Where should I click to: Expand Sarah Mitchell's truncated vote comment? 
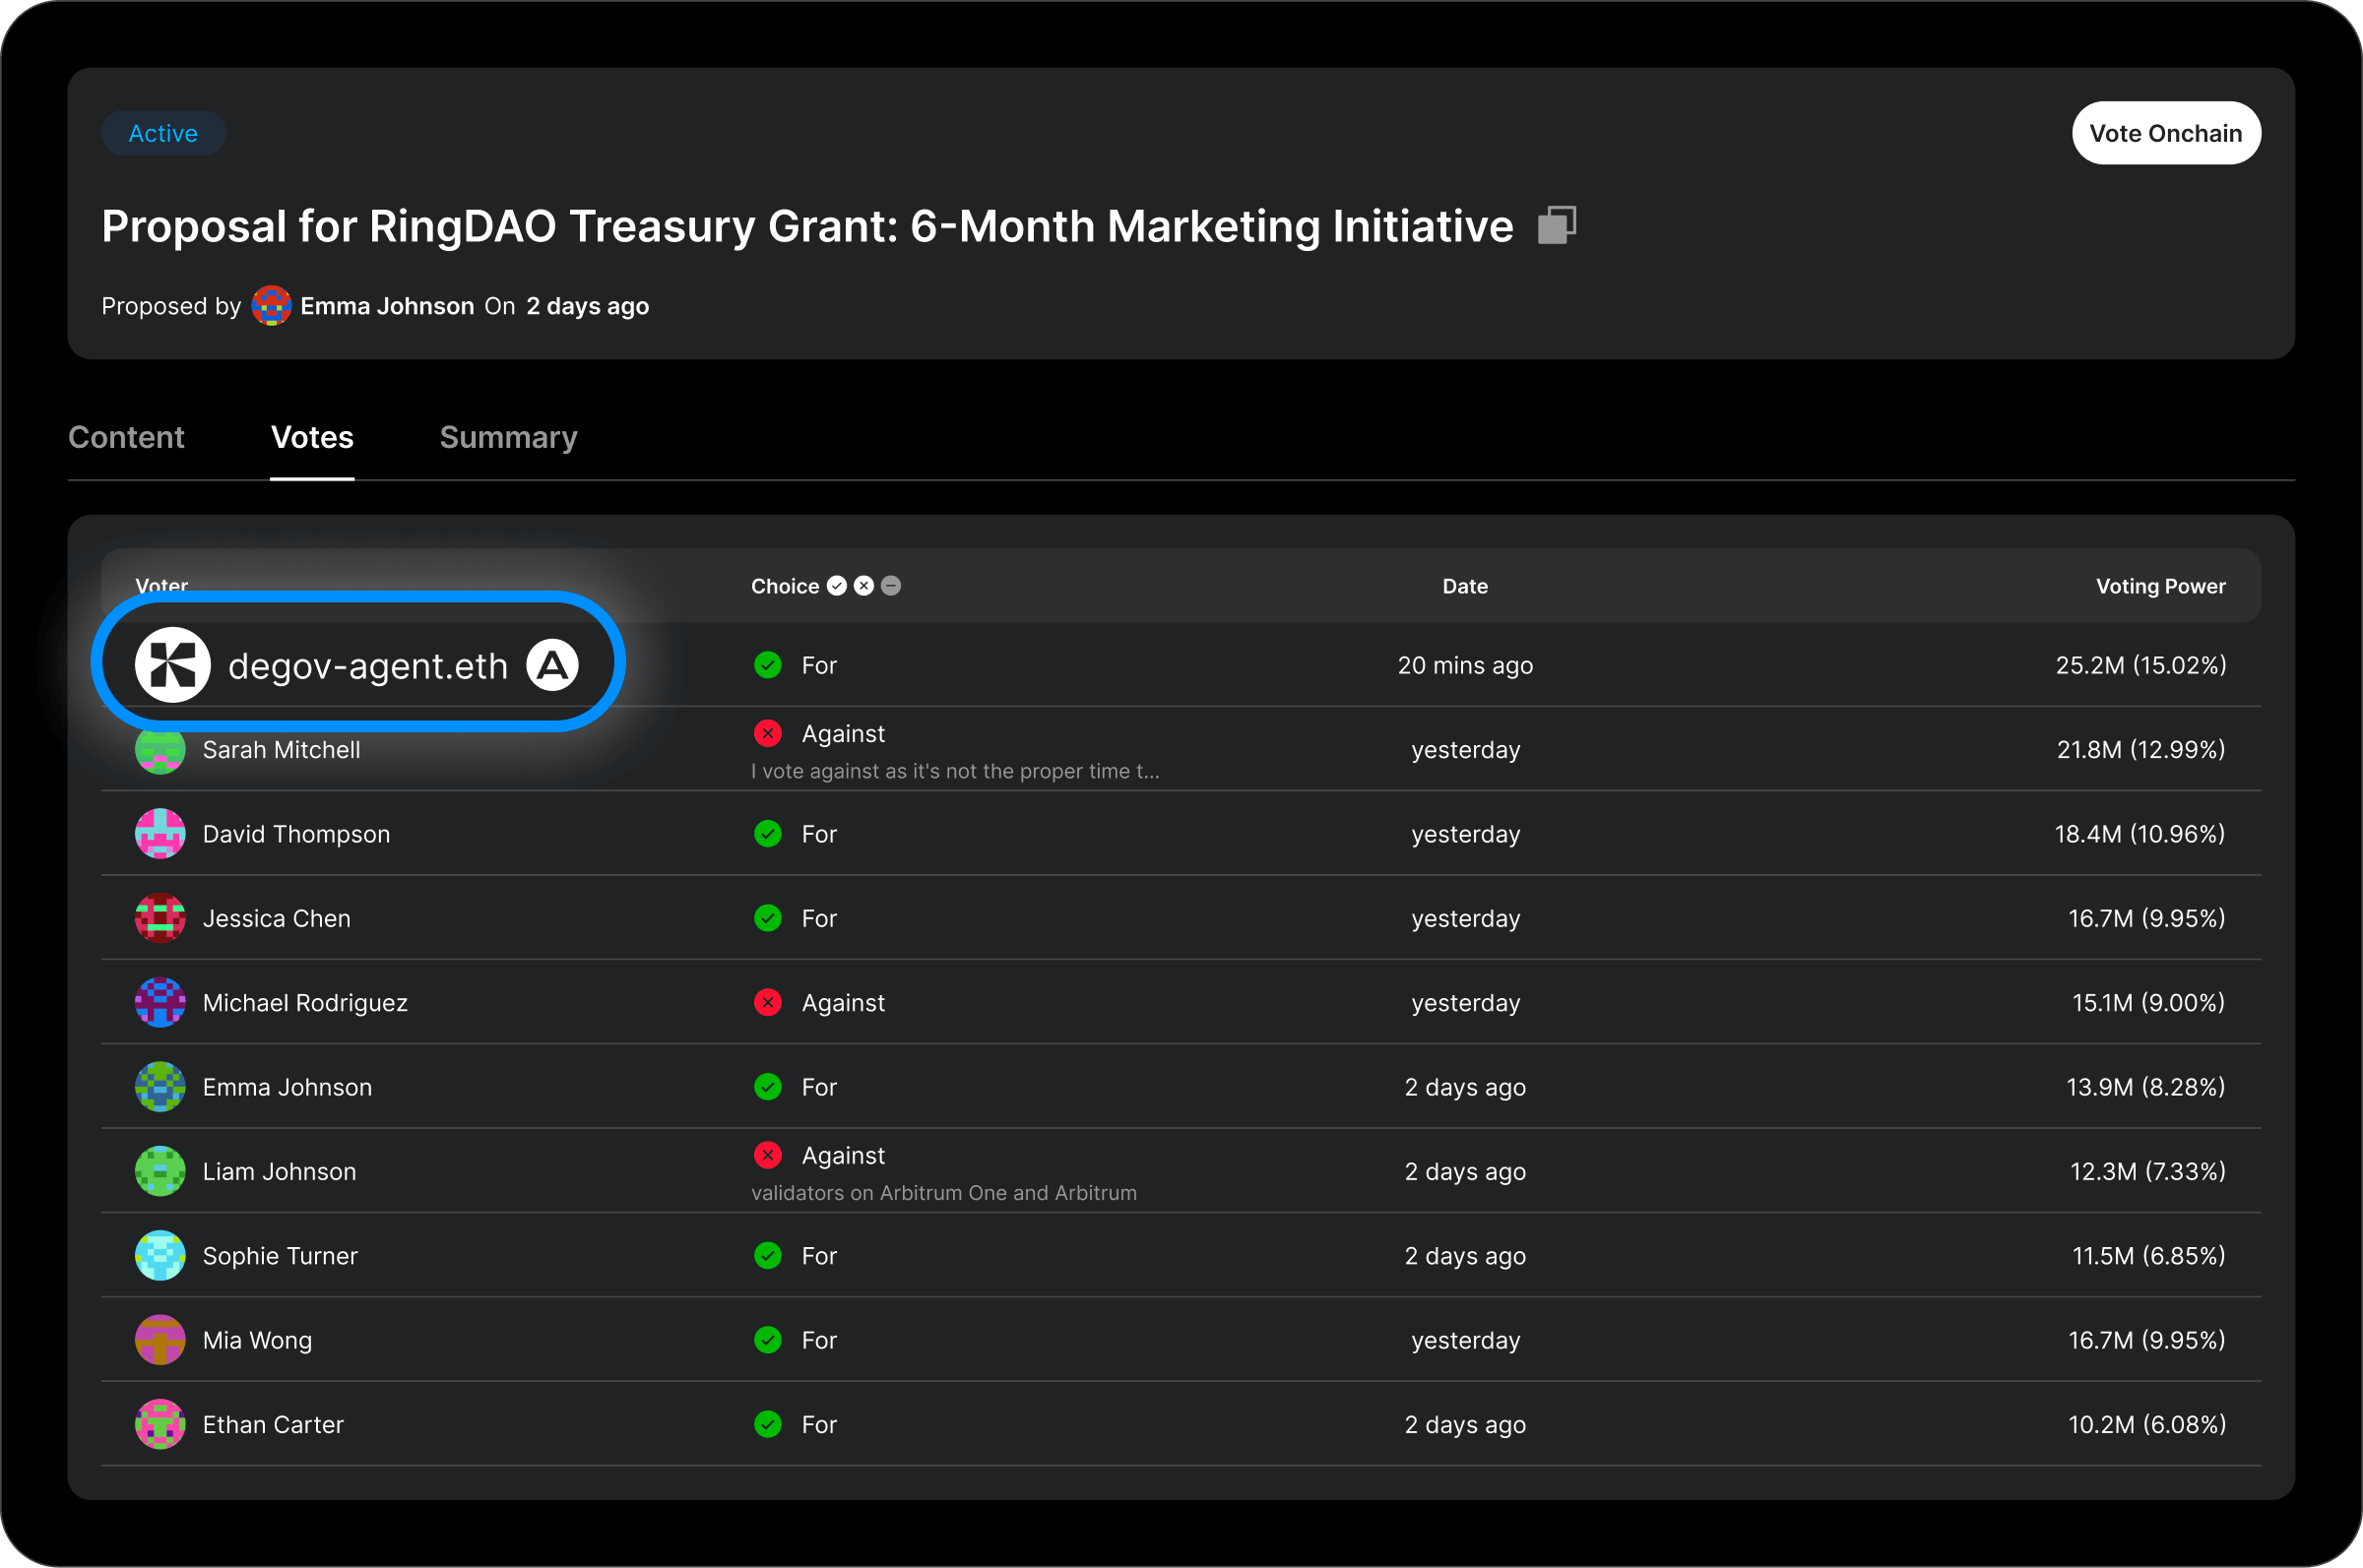[954, 771]
